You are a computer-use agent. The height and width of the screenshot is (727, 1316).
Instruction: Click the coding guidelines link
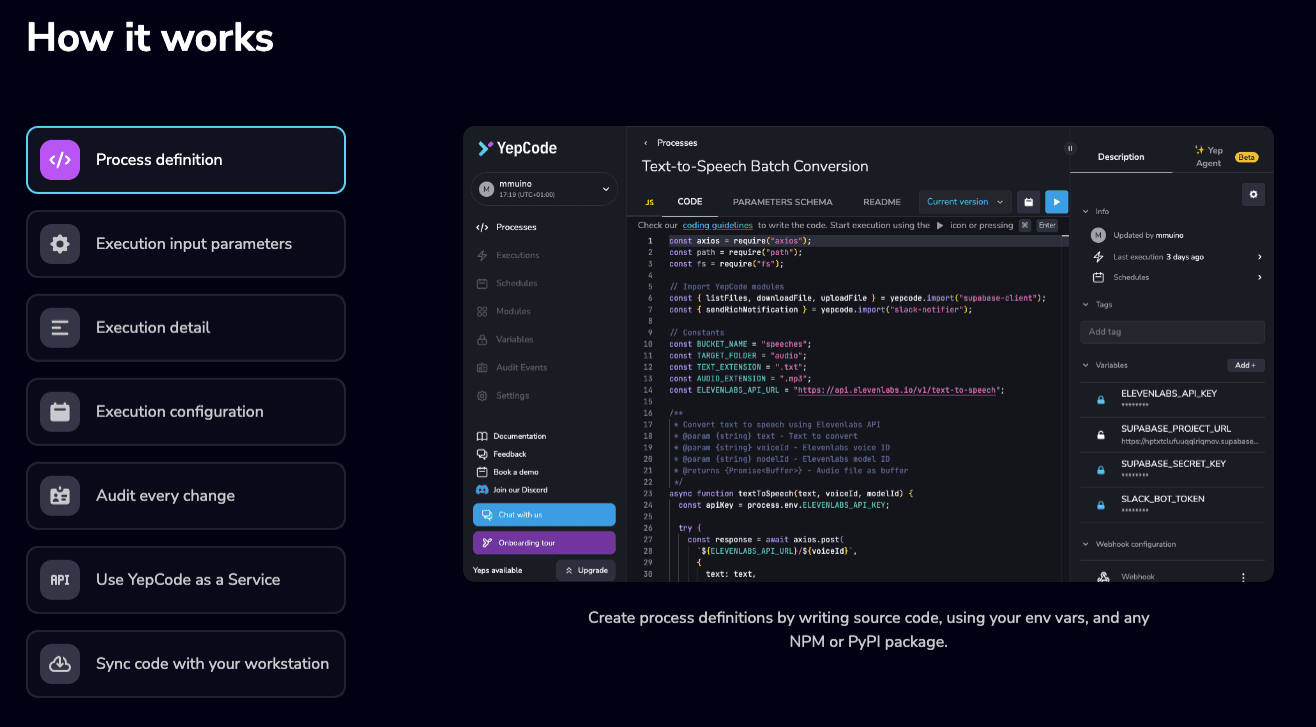click(717, 226)
